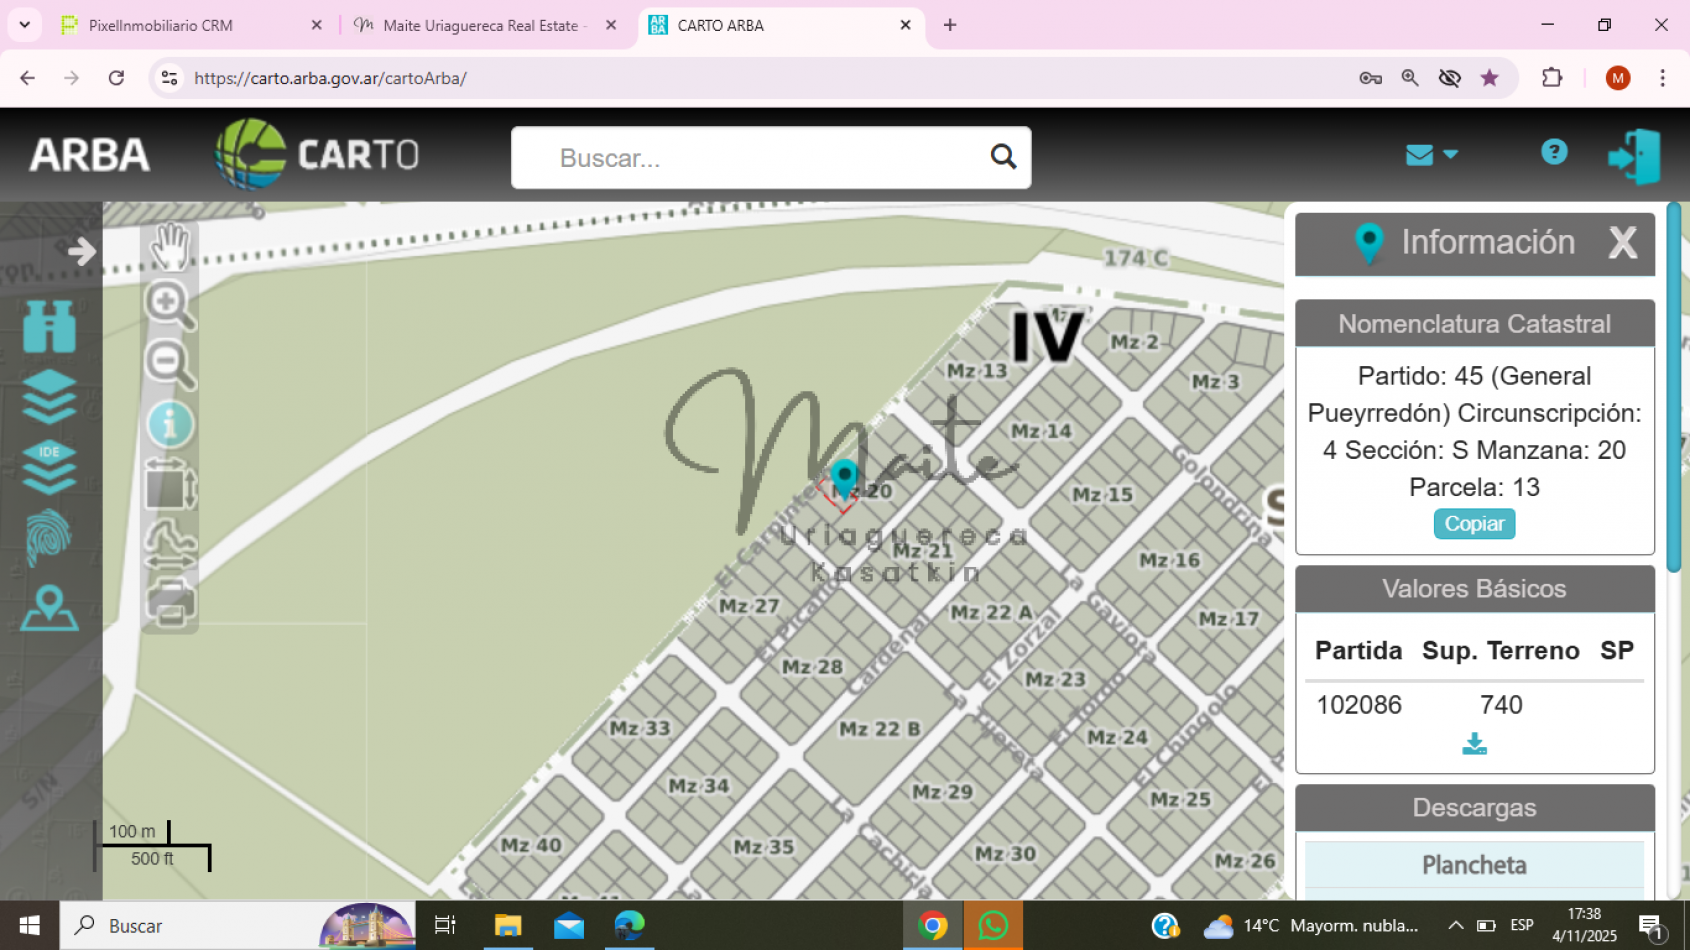1690x950 pixels.
Task: Toggle the fingerprint (huella) sidebar panel
Action: tap(49, 537)
